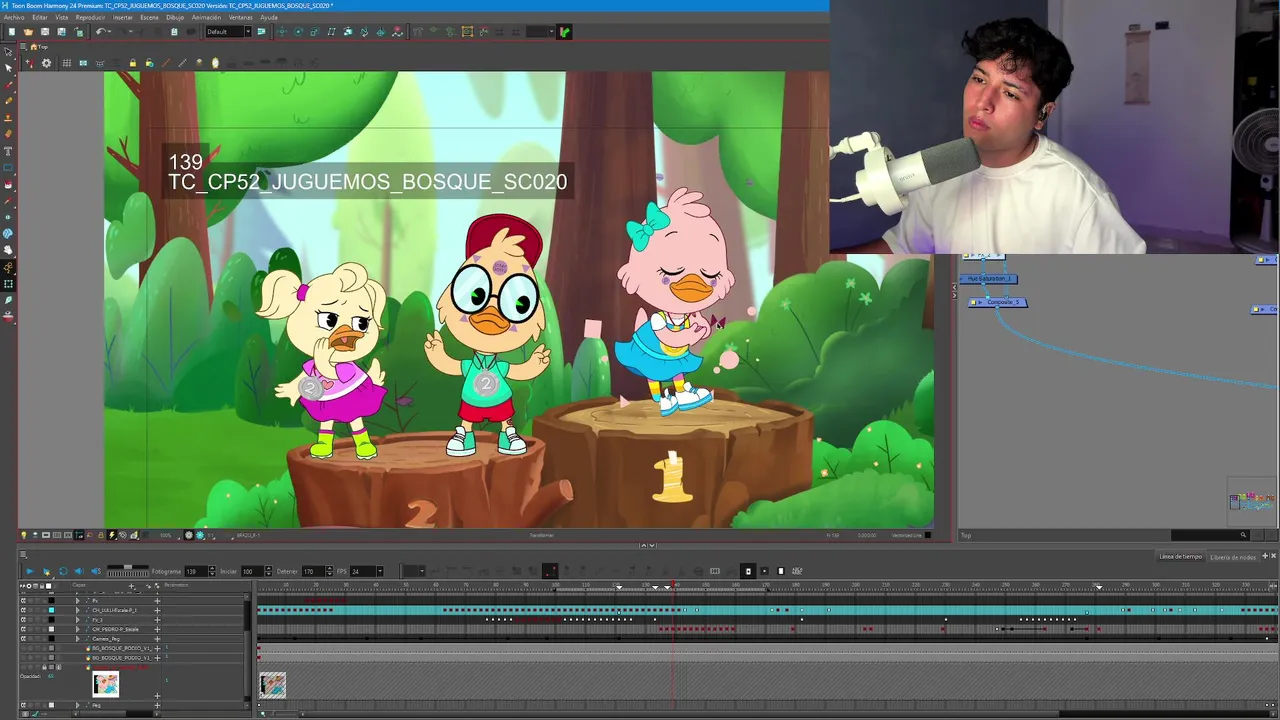Click the timeline zoom slider at the bottom
This screenshot has height=720, width=1280.
(x=282, y=713)
